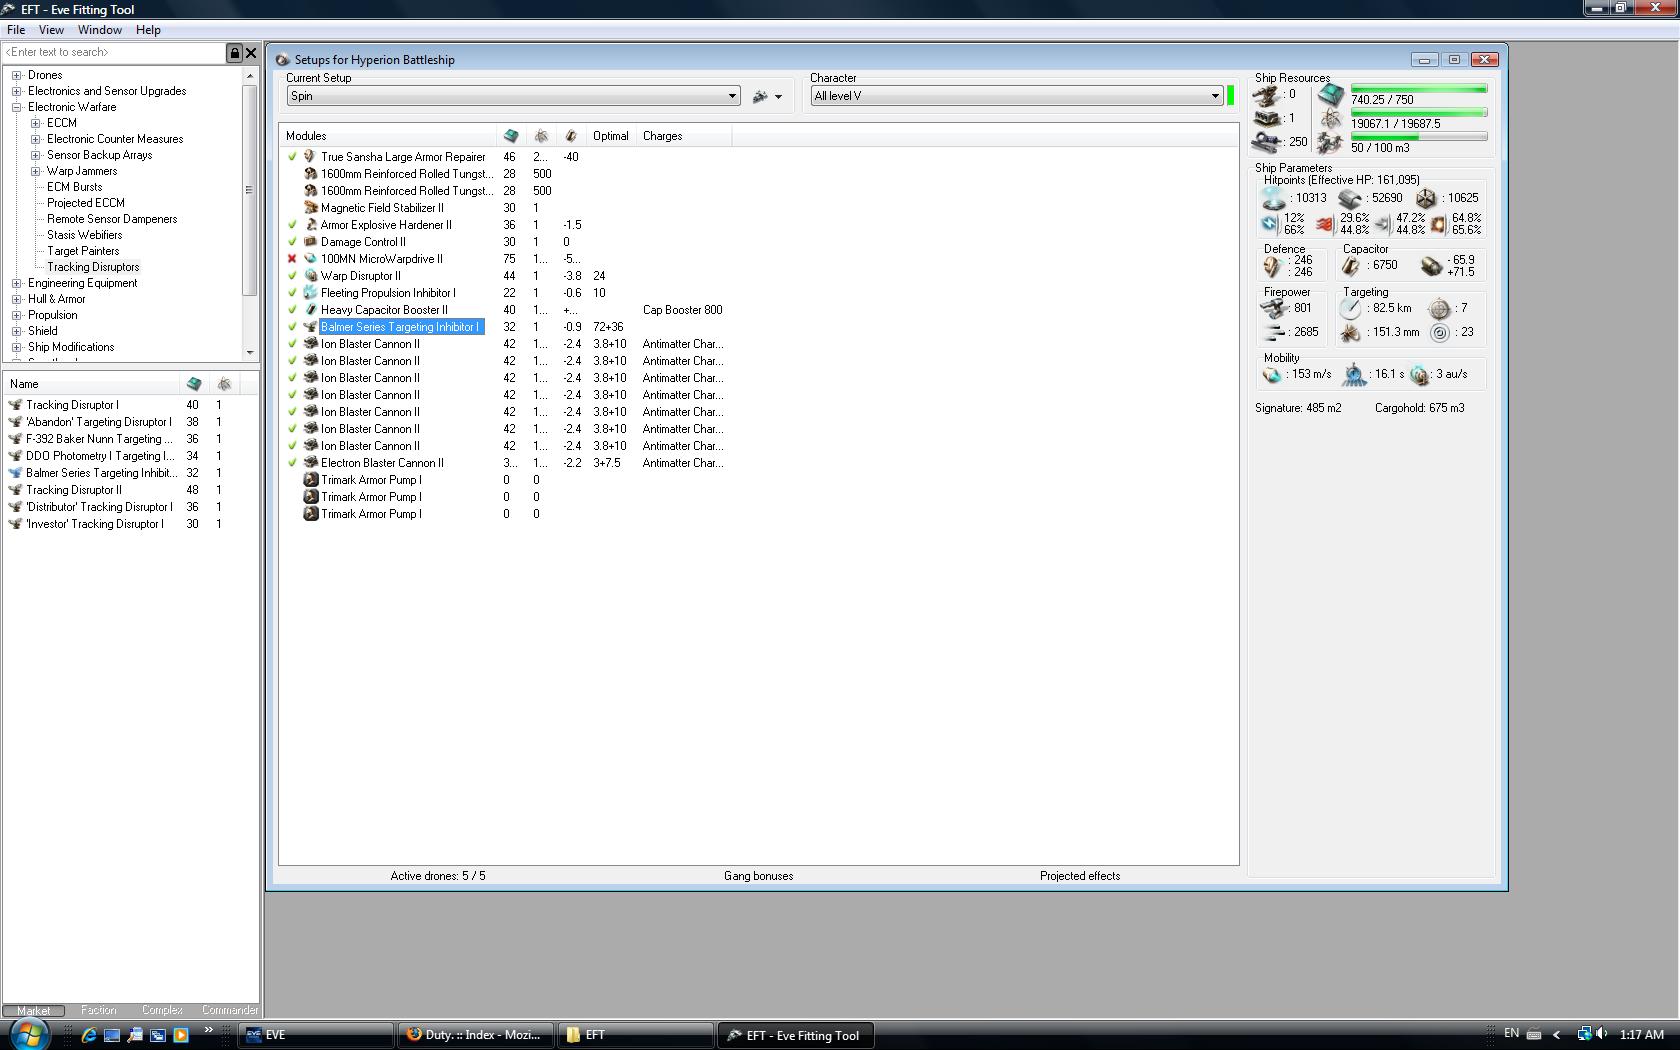The width and height of the screenshot is (1680, 1050).
Task: Sort item list by the Name column header
Action: [x=91, y=384]
